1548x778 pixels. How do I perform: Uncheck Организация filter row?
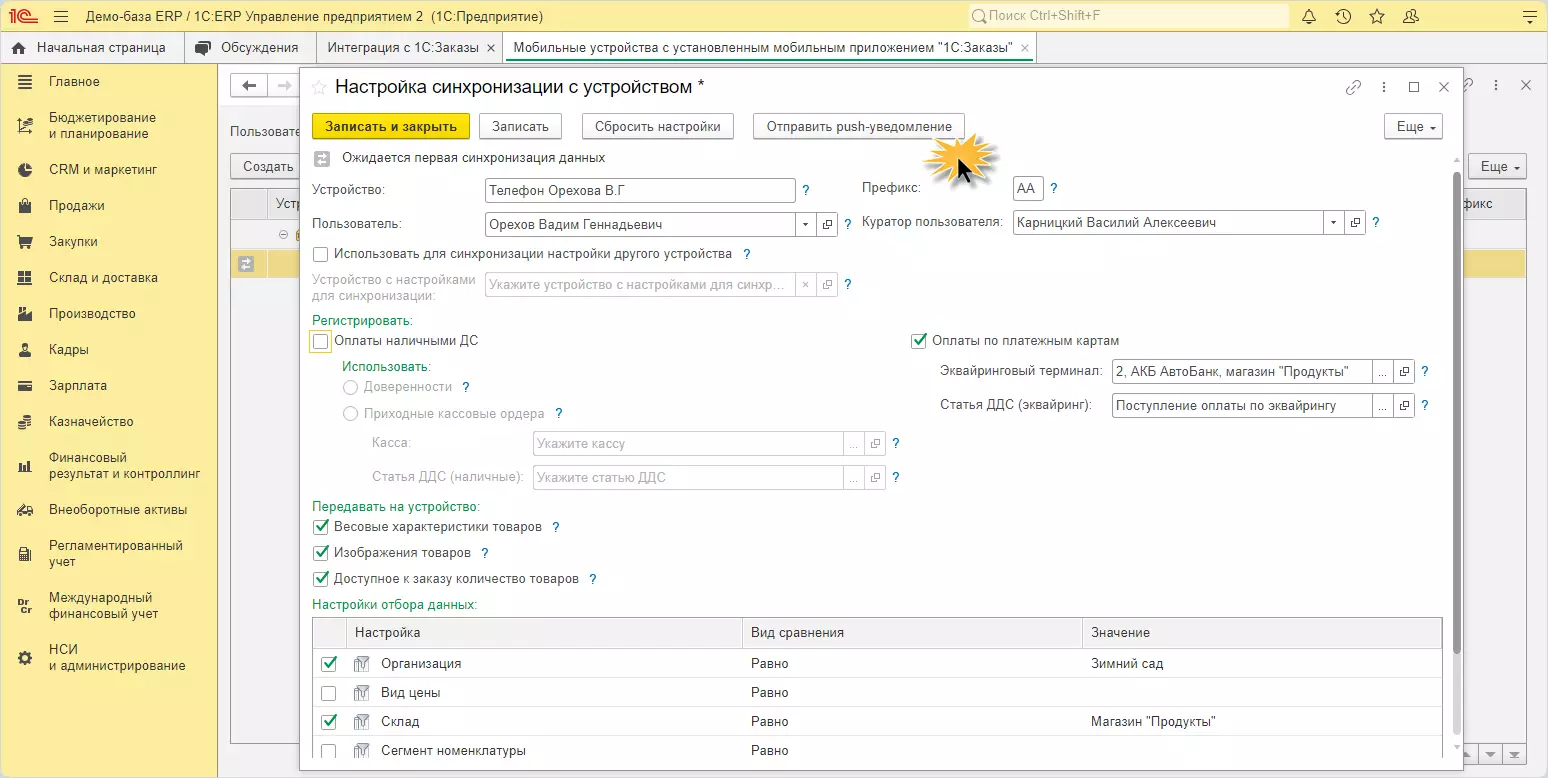[x=329, y=664]
